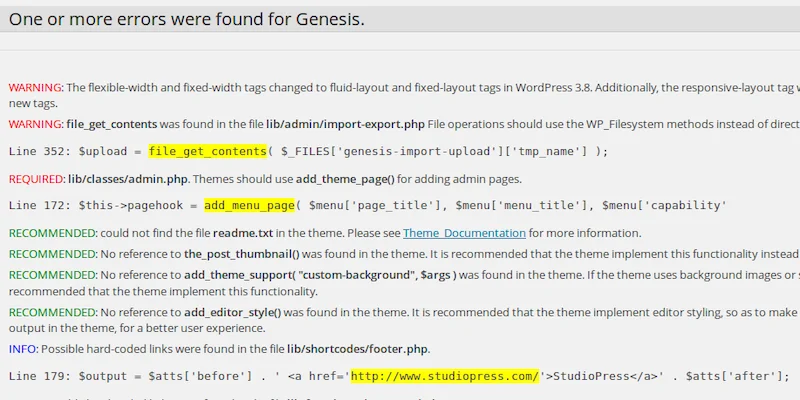The height and width of the screenshot is (400, 800).
Task: Click bold 'the_post_thumbnail()' function name
Action: [x=242, y=254]
